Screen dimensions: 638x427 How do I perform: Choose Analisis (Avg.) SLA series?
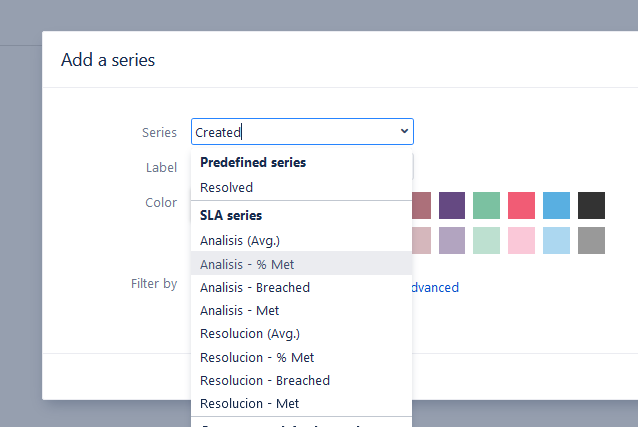[240, 240]
